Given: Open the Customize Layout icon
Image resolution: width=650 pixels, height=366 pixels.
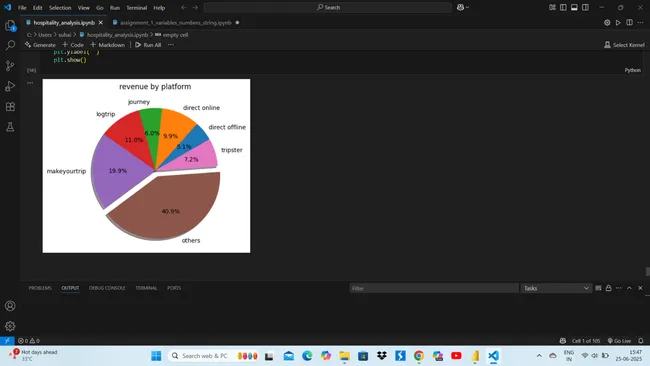Looking at the screenshot, I should point(552,7).
